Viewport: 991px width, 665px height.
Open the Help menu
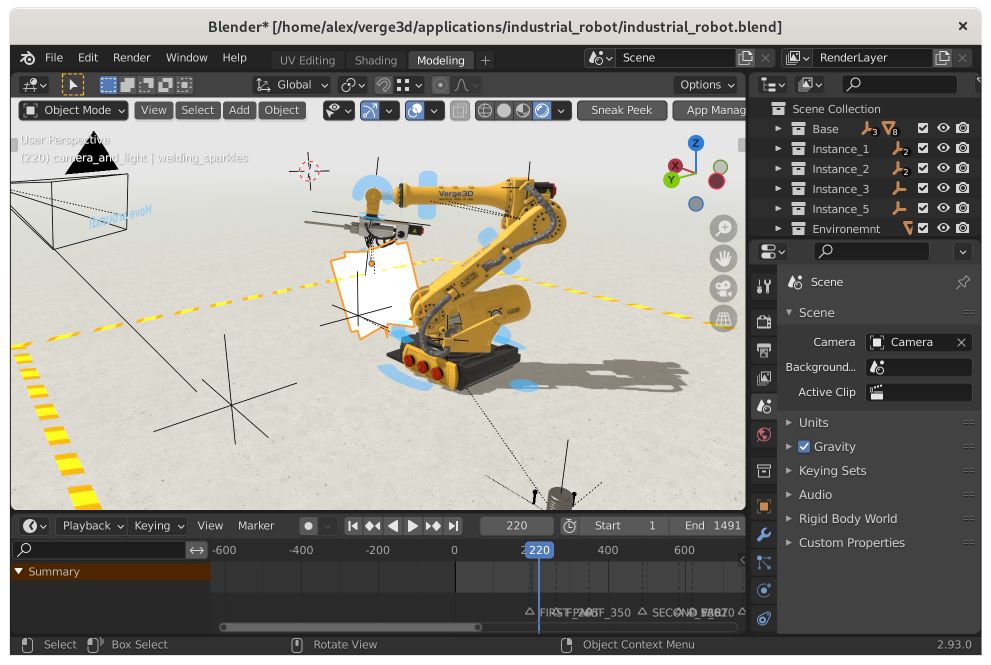[234, 58]
